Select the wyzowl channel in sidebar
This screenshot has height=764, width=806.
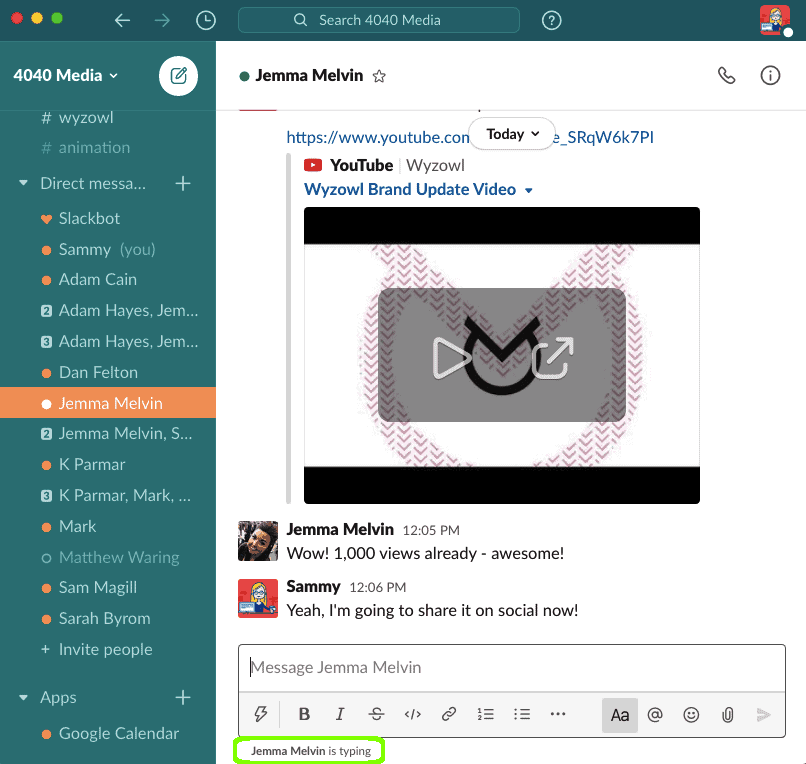click(85, 117)
